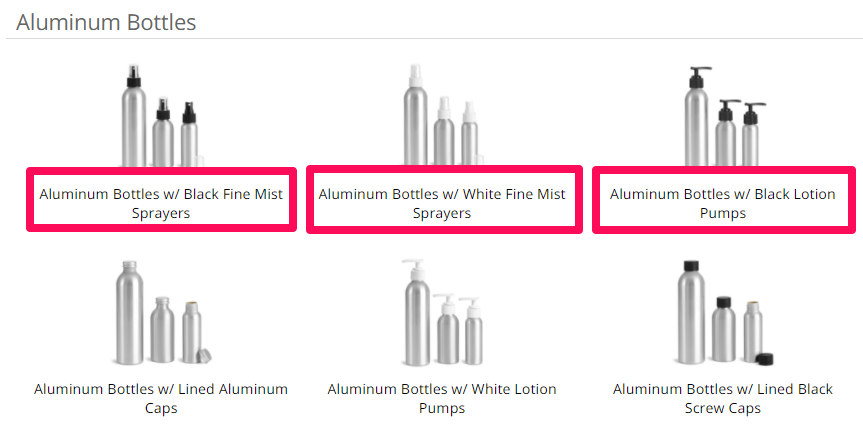Click the Aluminum Bottles page heading
Image resolution: width=863 pixels, height=440 pixels.
106,23
